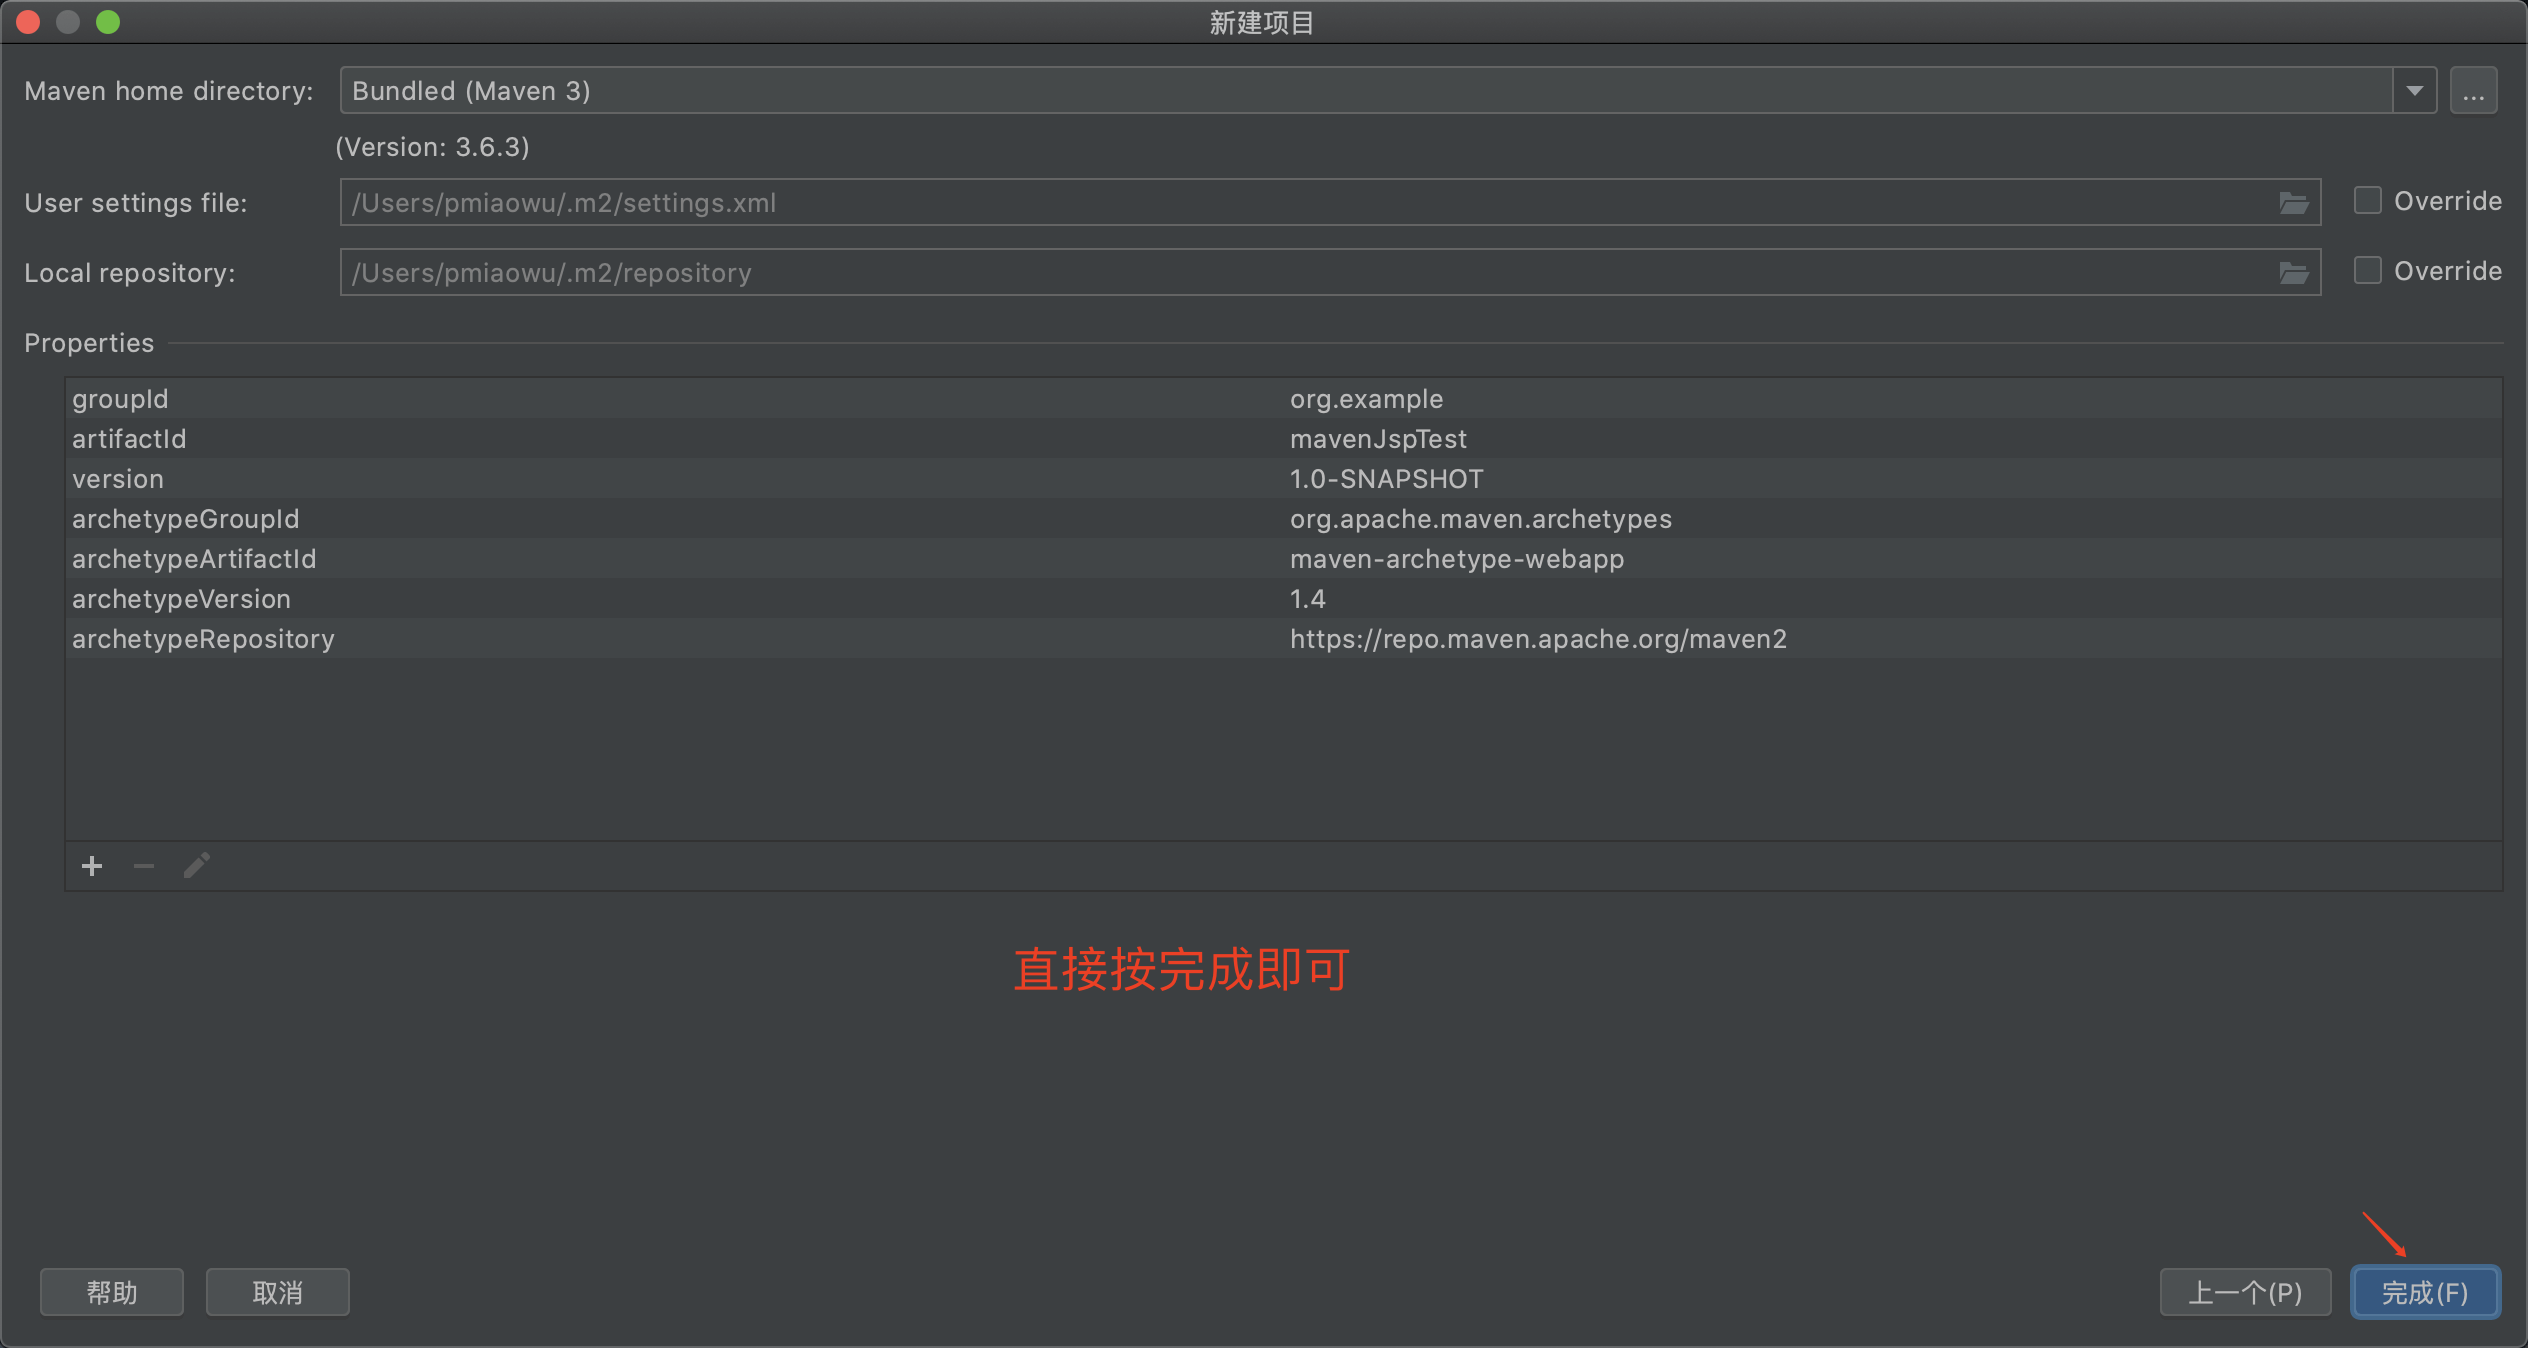
Task: Click folder icon in Local repository field
Action: tap(2293, 273)
